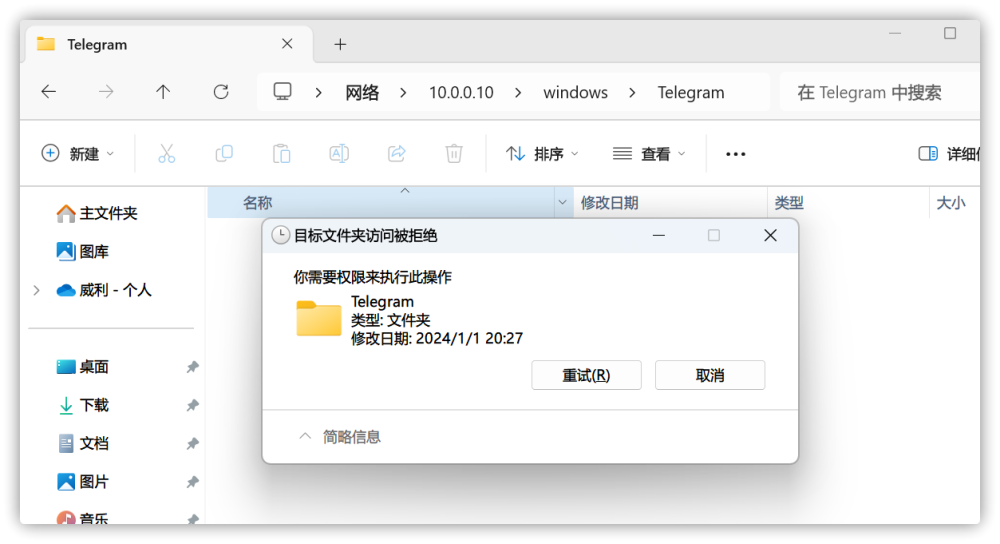Expand chevron between 网络 and 10.0.0.10
Screen dimensions: 1000x544
(403, 92)
